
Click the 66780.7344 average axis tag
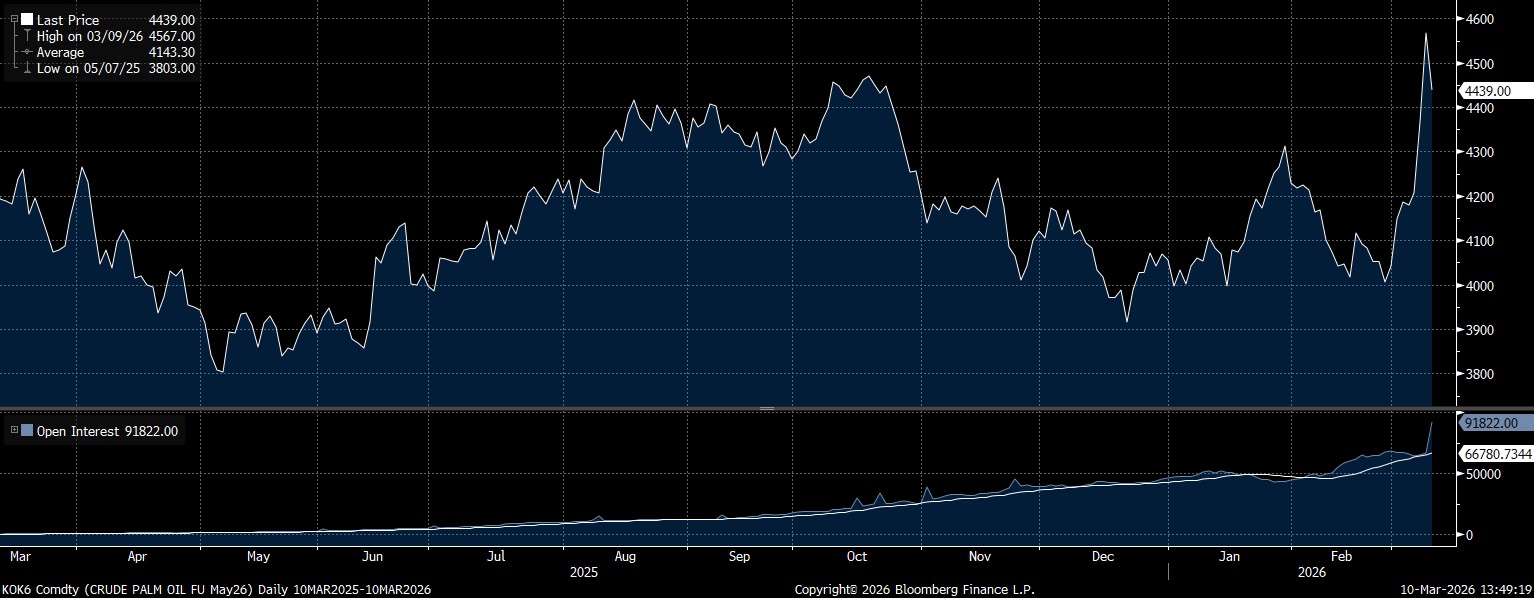point(1495,453)
